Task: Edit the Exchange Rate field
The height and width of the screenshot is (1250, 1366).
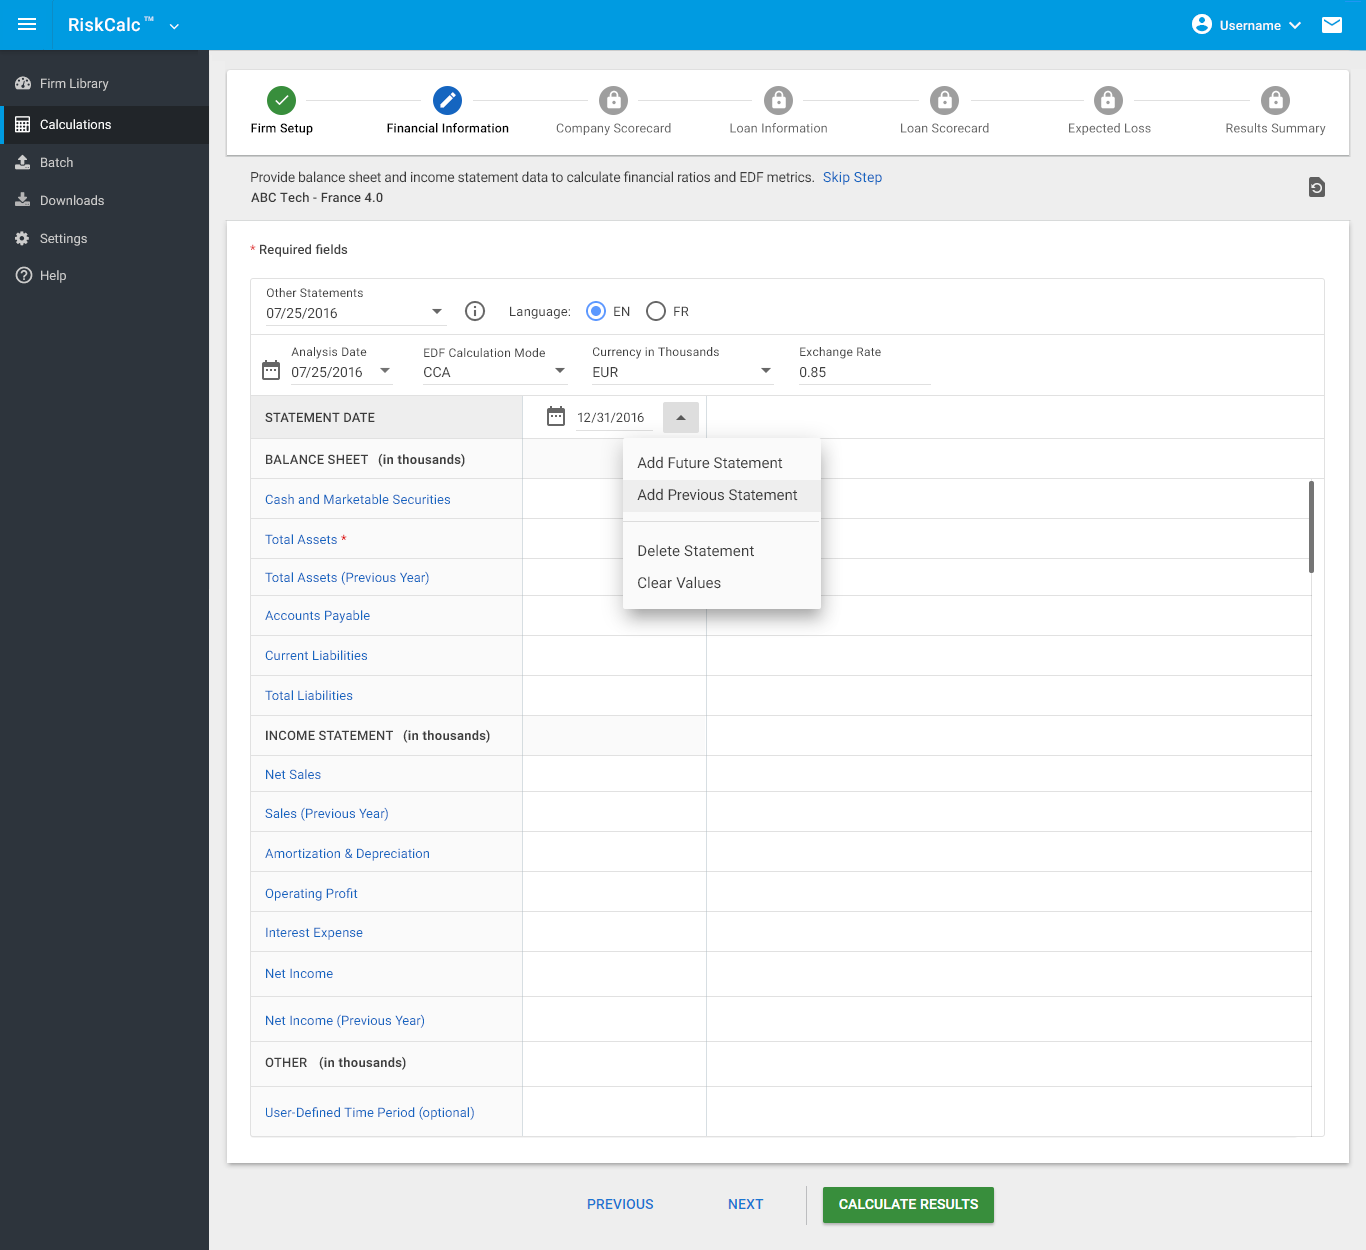Action: [x=864, y=372]
